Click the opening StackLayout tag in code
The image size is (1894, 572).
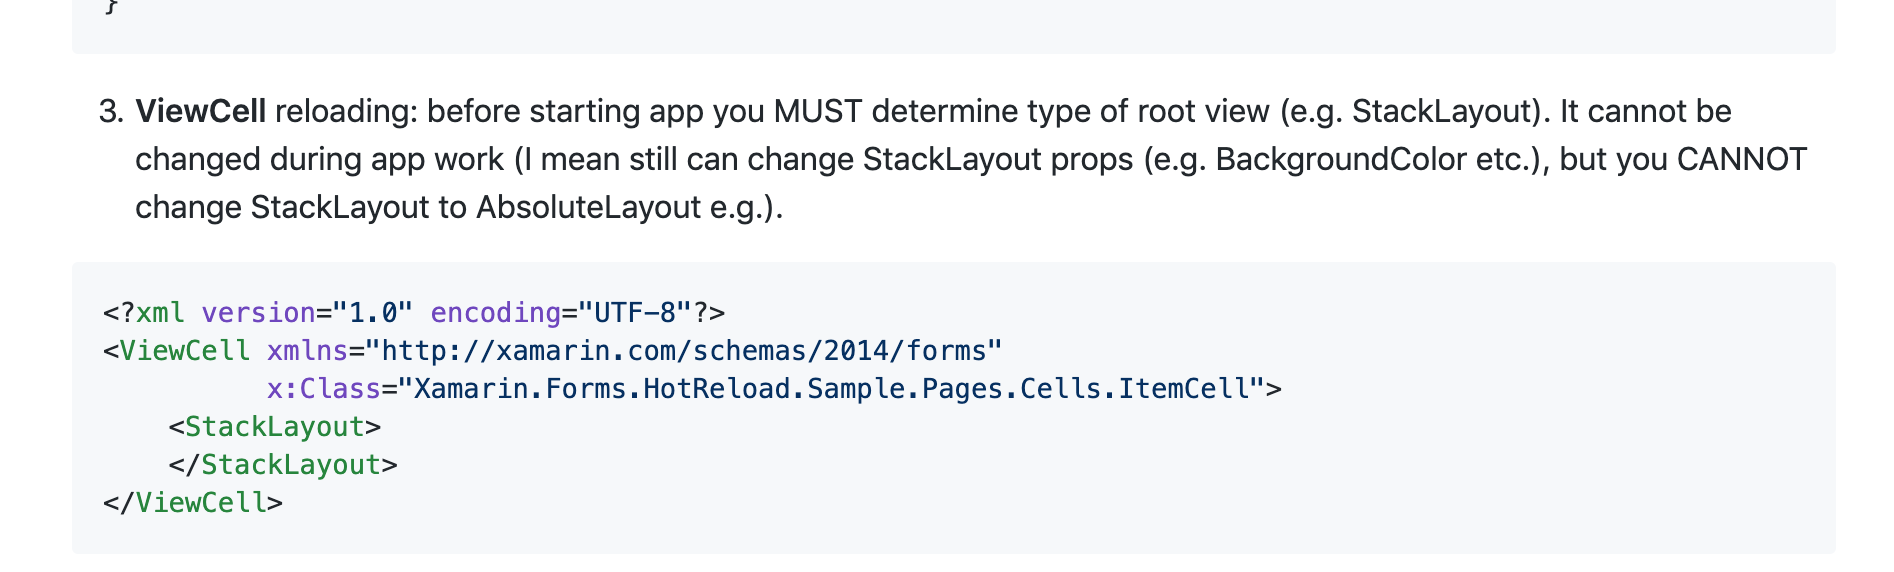point(275,427)
